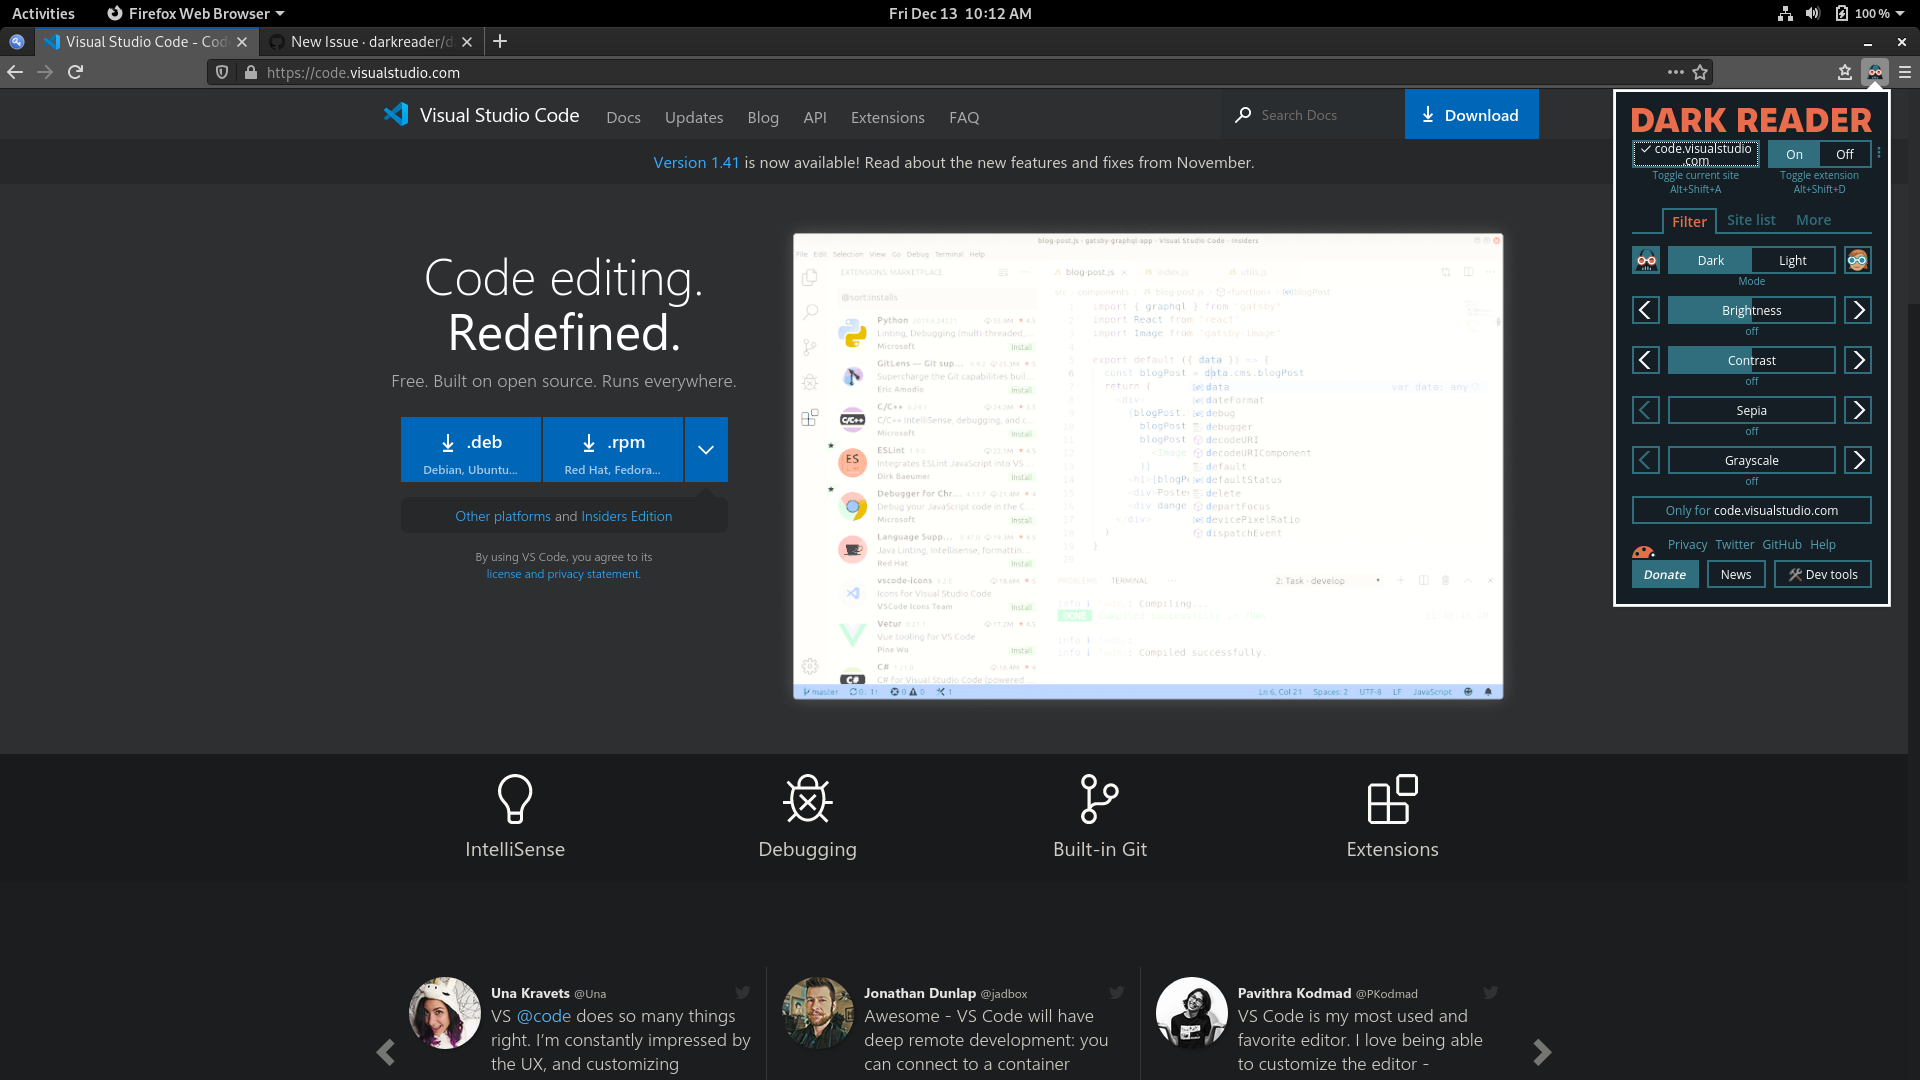Click the Visual Studio Code logo
This screenshot has width=1920, height=1080.
397,114
